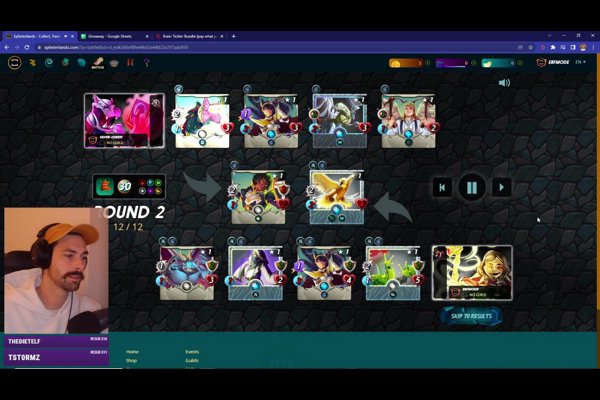
Task: Open the Shop footer link
Action: (x=131, y=361)
